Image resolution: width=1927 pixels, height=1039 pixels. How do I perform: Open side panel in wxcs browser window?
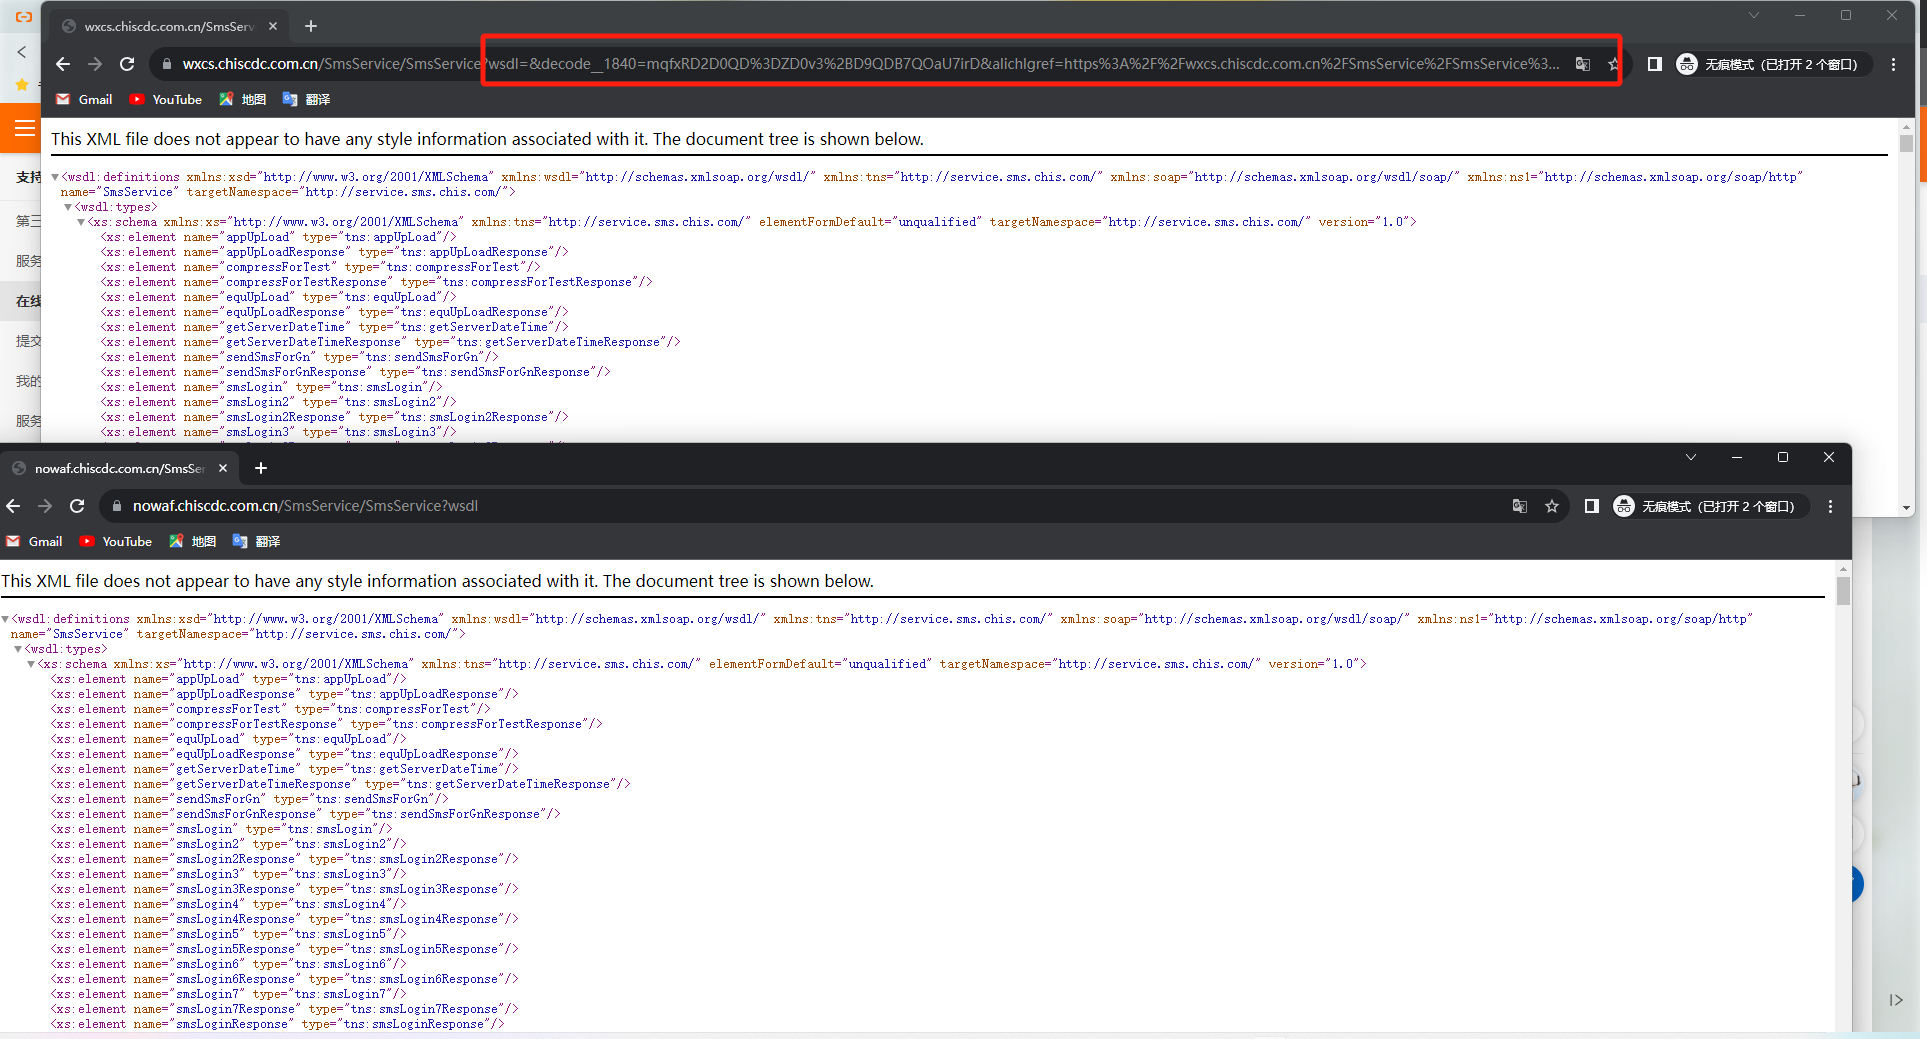[1655, 64]
